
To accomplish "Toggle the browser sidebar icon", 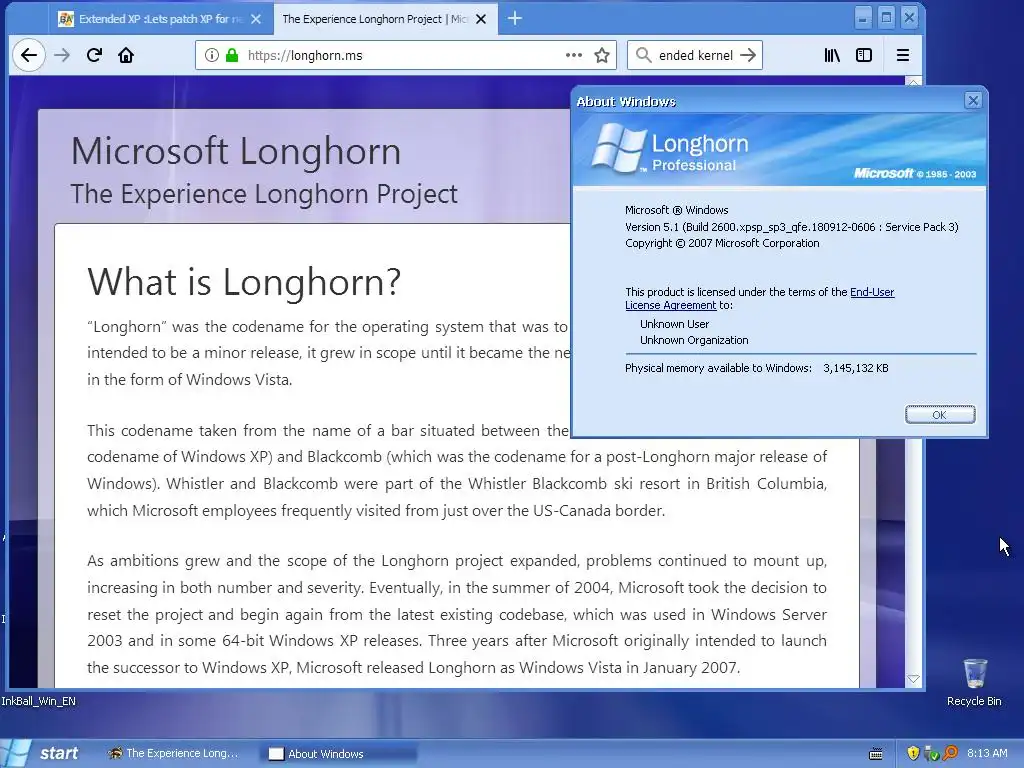I will coord(864,56).
